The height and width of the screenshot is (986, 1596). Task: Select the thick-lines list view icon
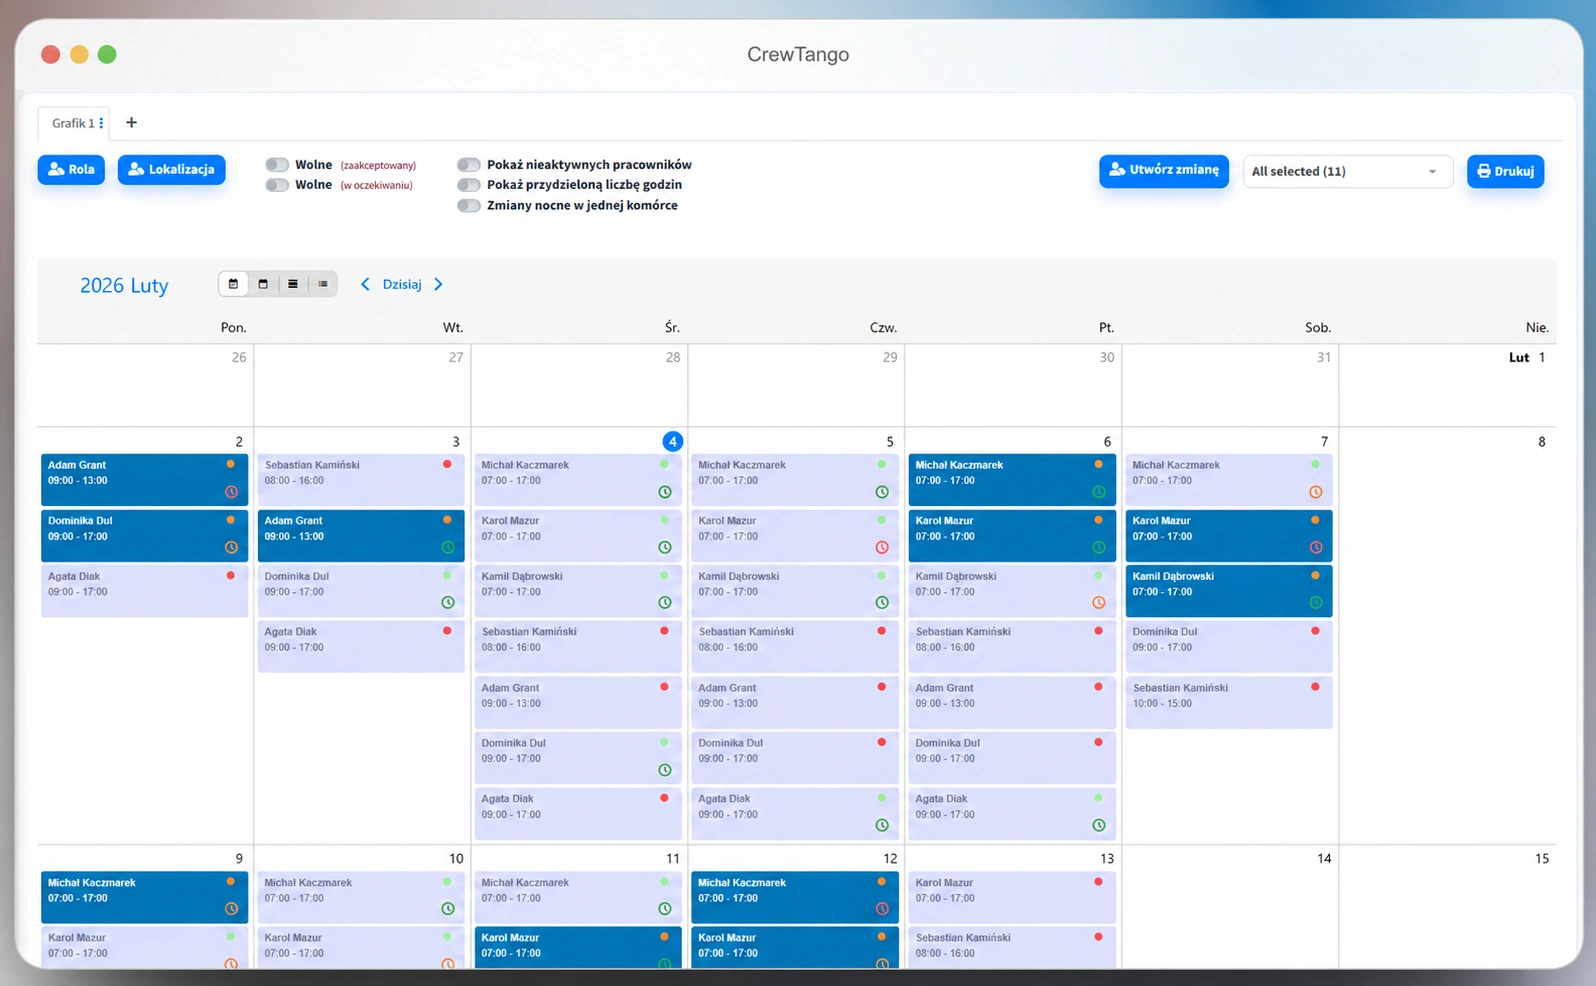pyautogui.click(x=293, y=284)
